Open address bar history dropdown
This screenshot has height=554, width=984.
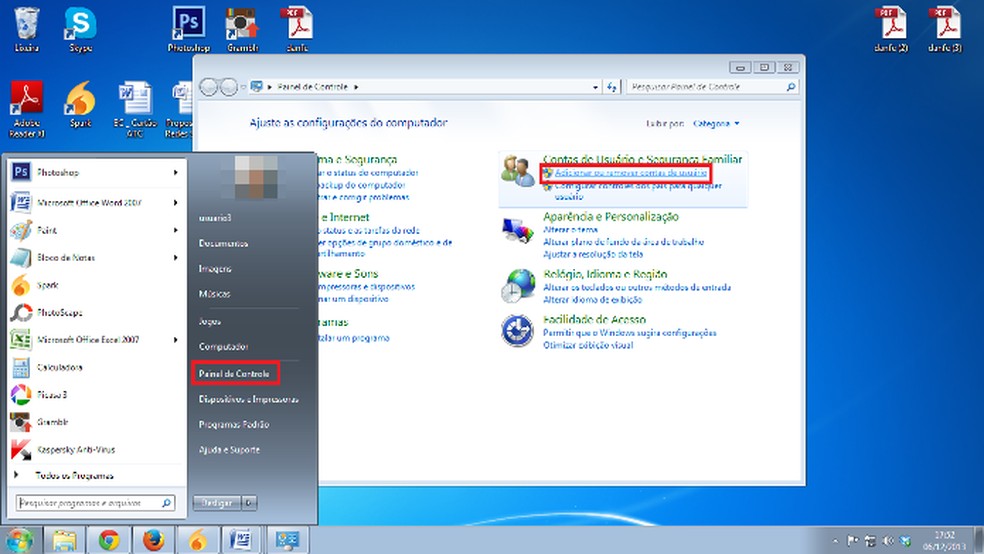[595, 87]
